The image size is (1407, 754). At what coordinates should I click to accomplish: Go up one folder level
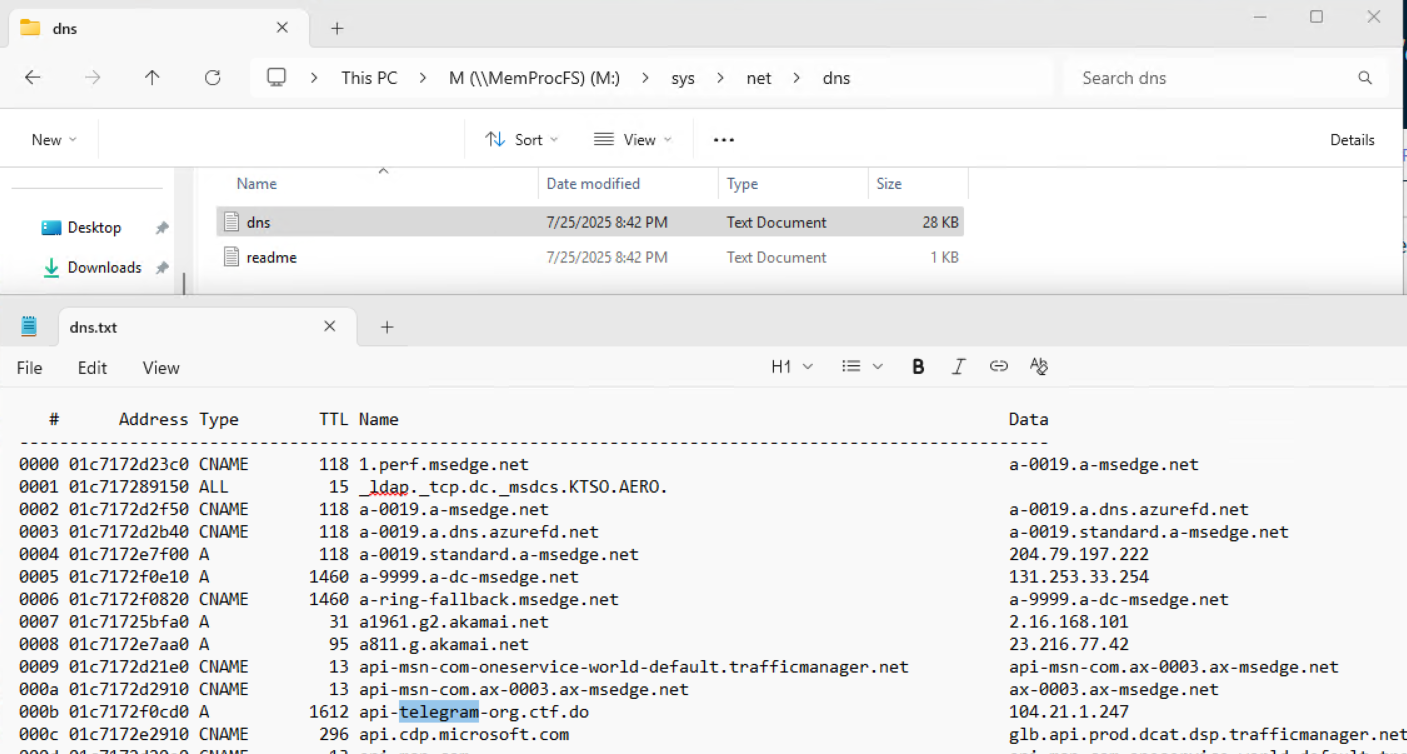coord(152,78)
